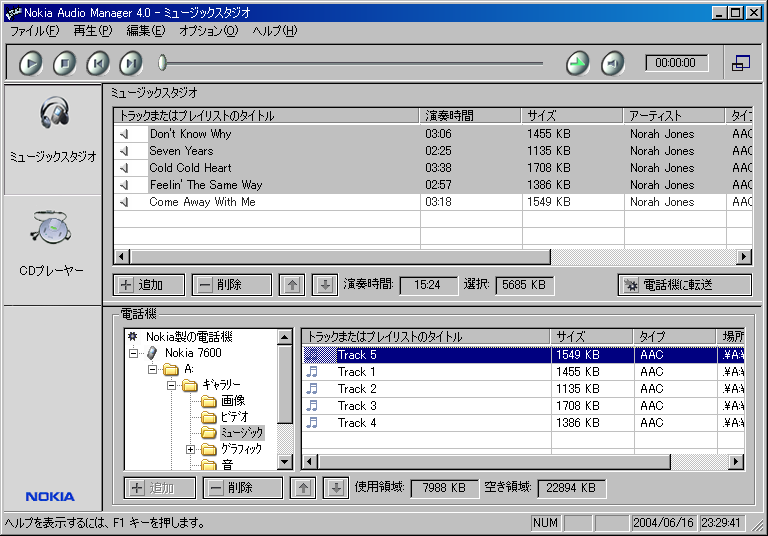The image size is (768, 536).
Task: Click the A: drive folder icon
Action: [x=170, y=369]
